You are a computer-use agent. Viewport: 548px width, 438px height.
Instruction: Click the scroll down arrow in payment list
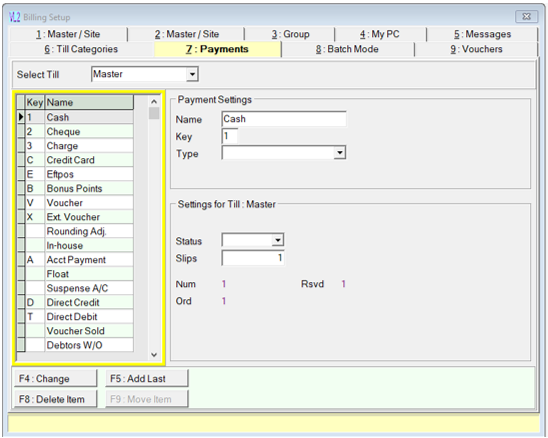pos(154,354)
